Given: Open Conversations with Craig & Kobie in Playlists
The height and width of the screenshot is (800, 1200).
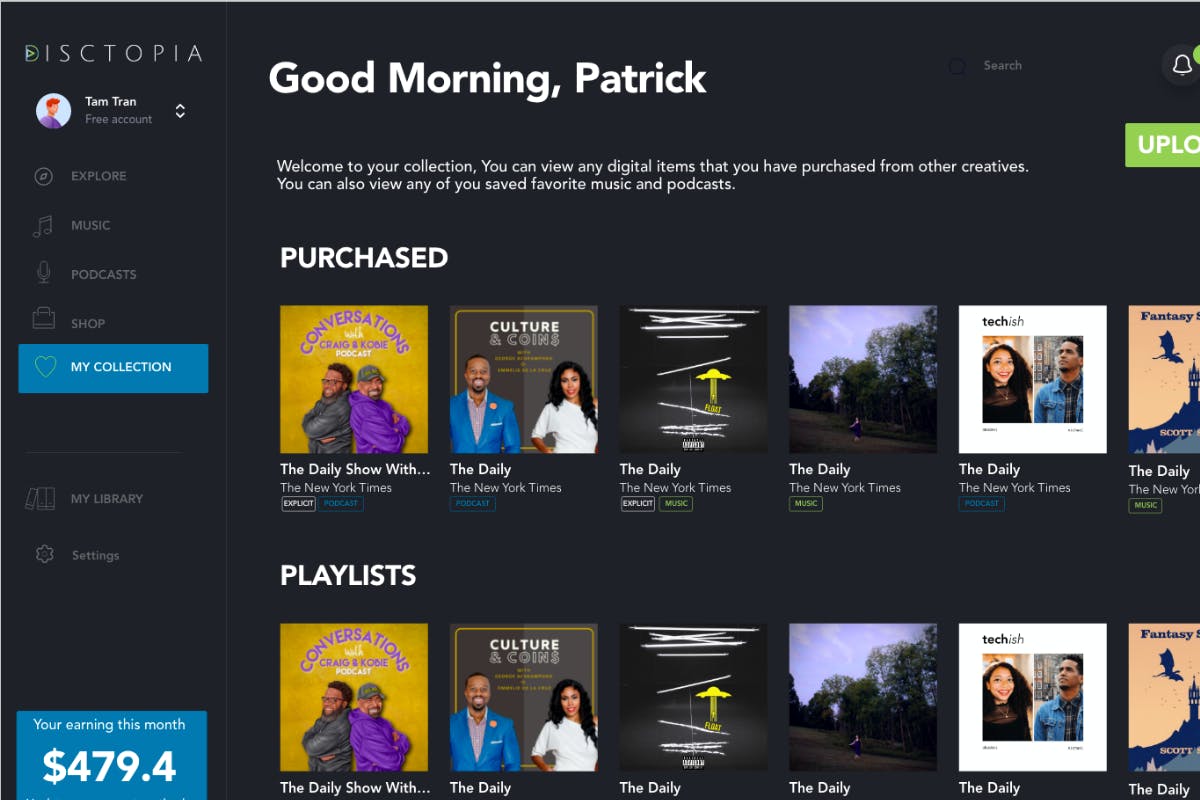Looking at the screenshot, I should [354, 697].
